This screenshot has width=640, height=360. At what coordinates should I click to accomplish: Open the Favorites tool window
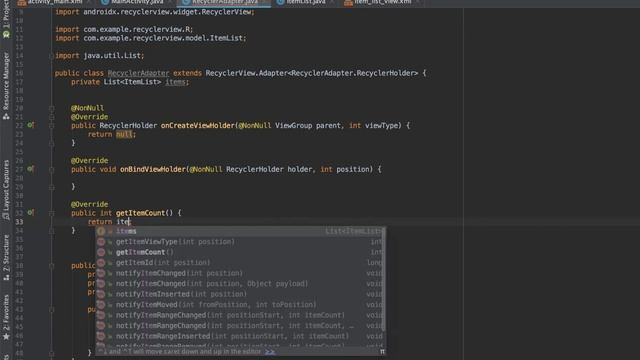(6, 316)
